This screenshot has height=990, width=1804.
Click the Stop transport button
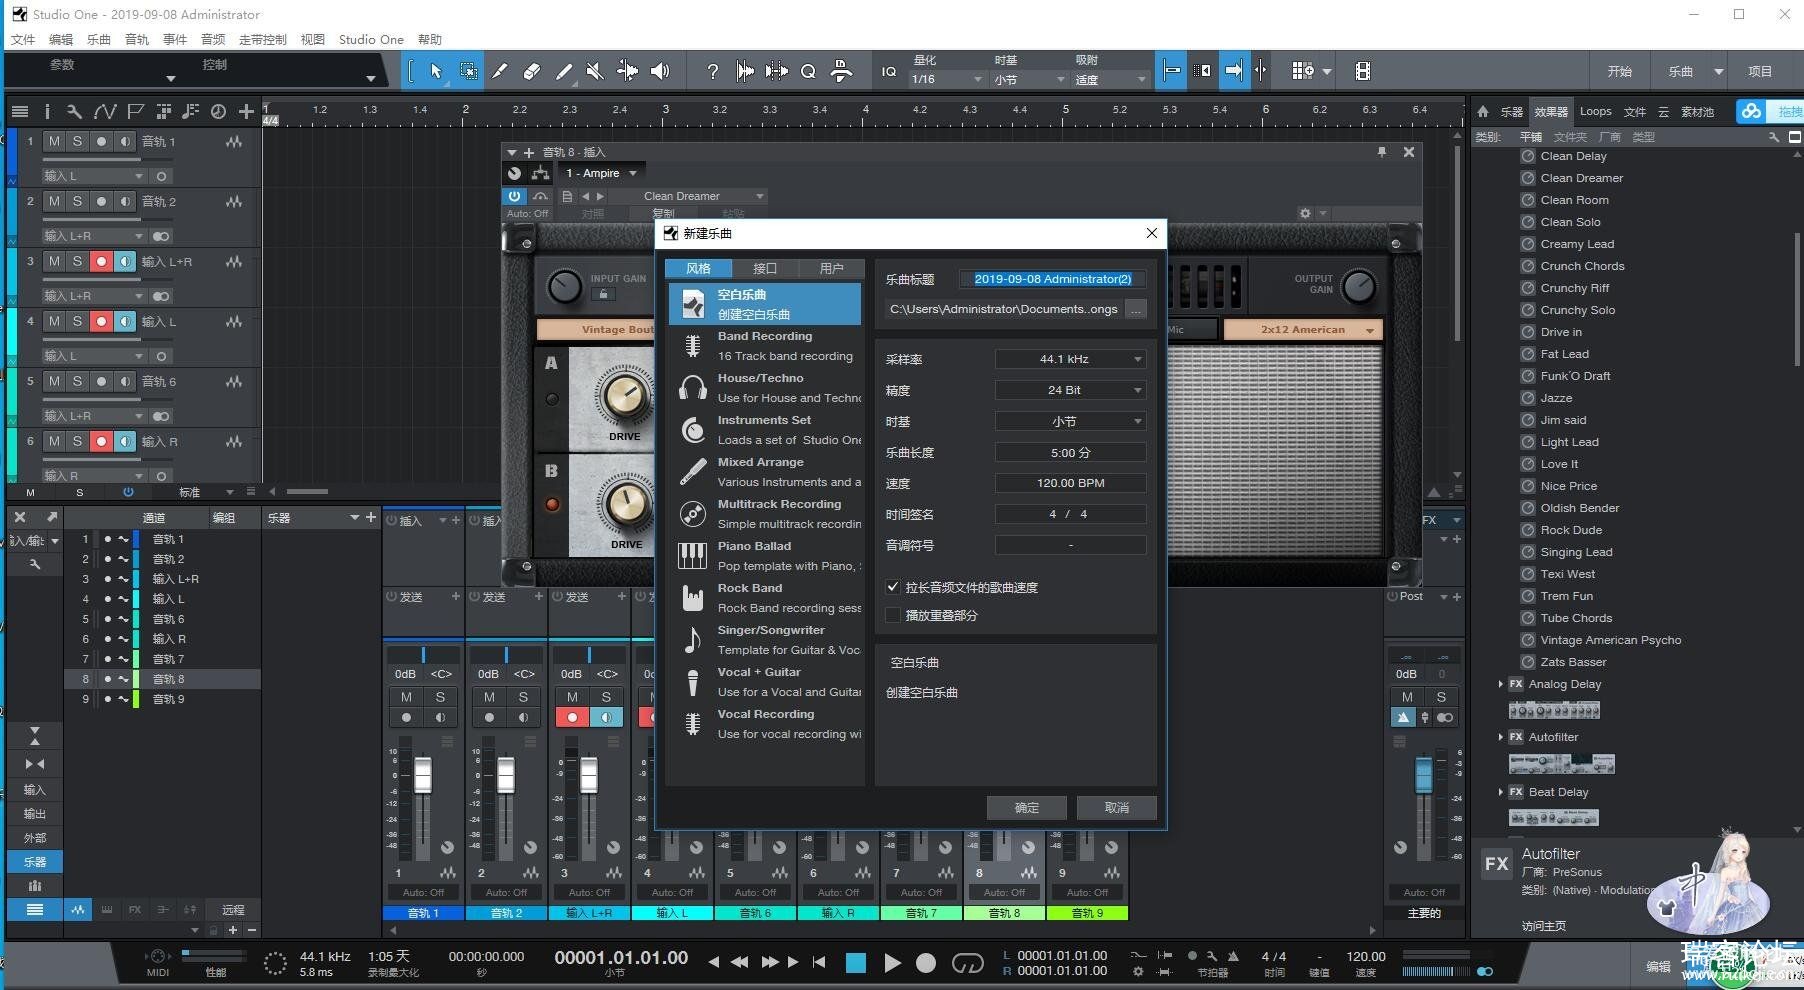click(856, 963)
